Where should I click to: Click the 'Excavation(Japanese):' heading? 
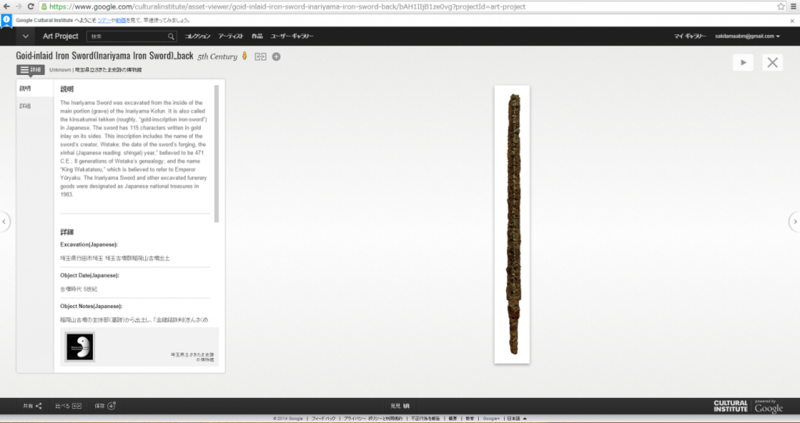(x=89, y=244)
